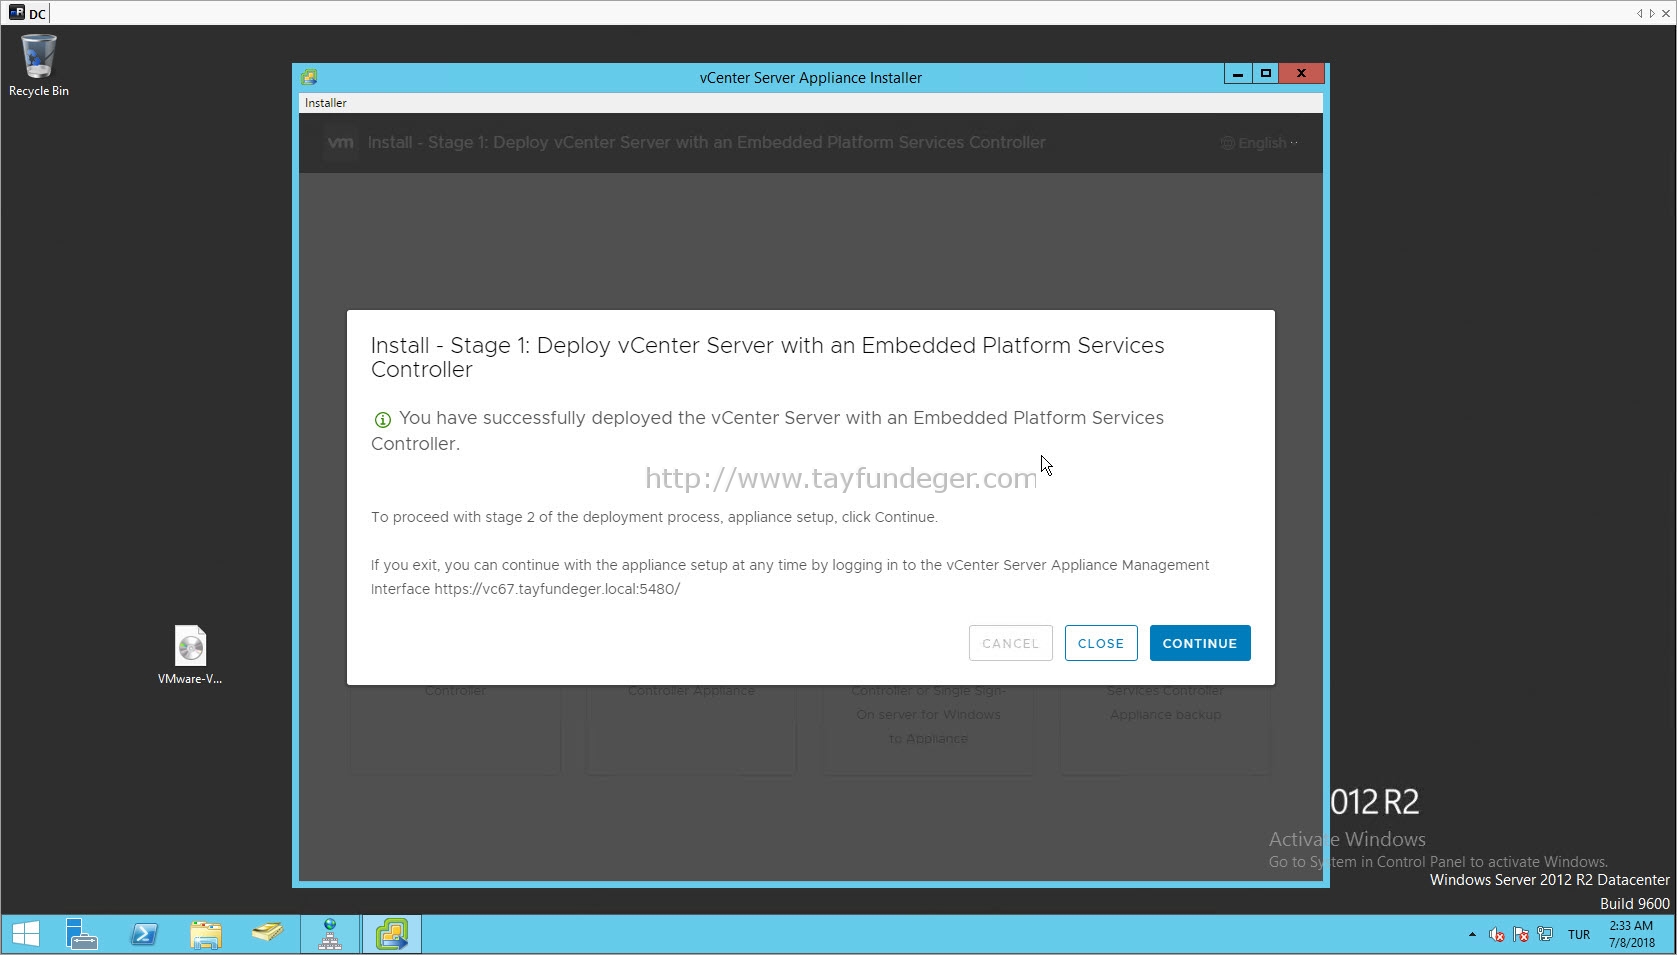The width and height of the screenshot is (1677, 955).
Task: Click the Action Center flag tray icon
Action: tap(1521, 935)
